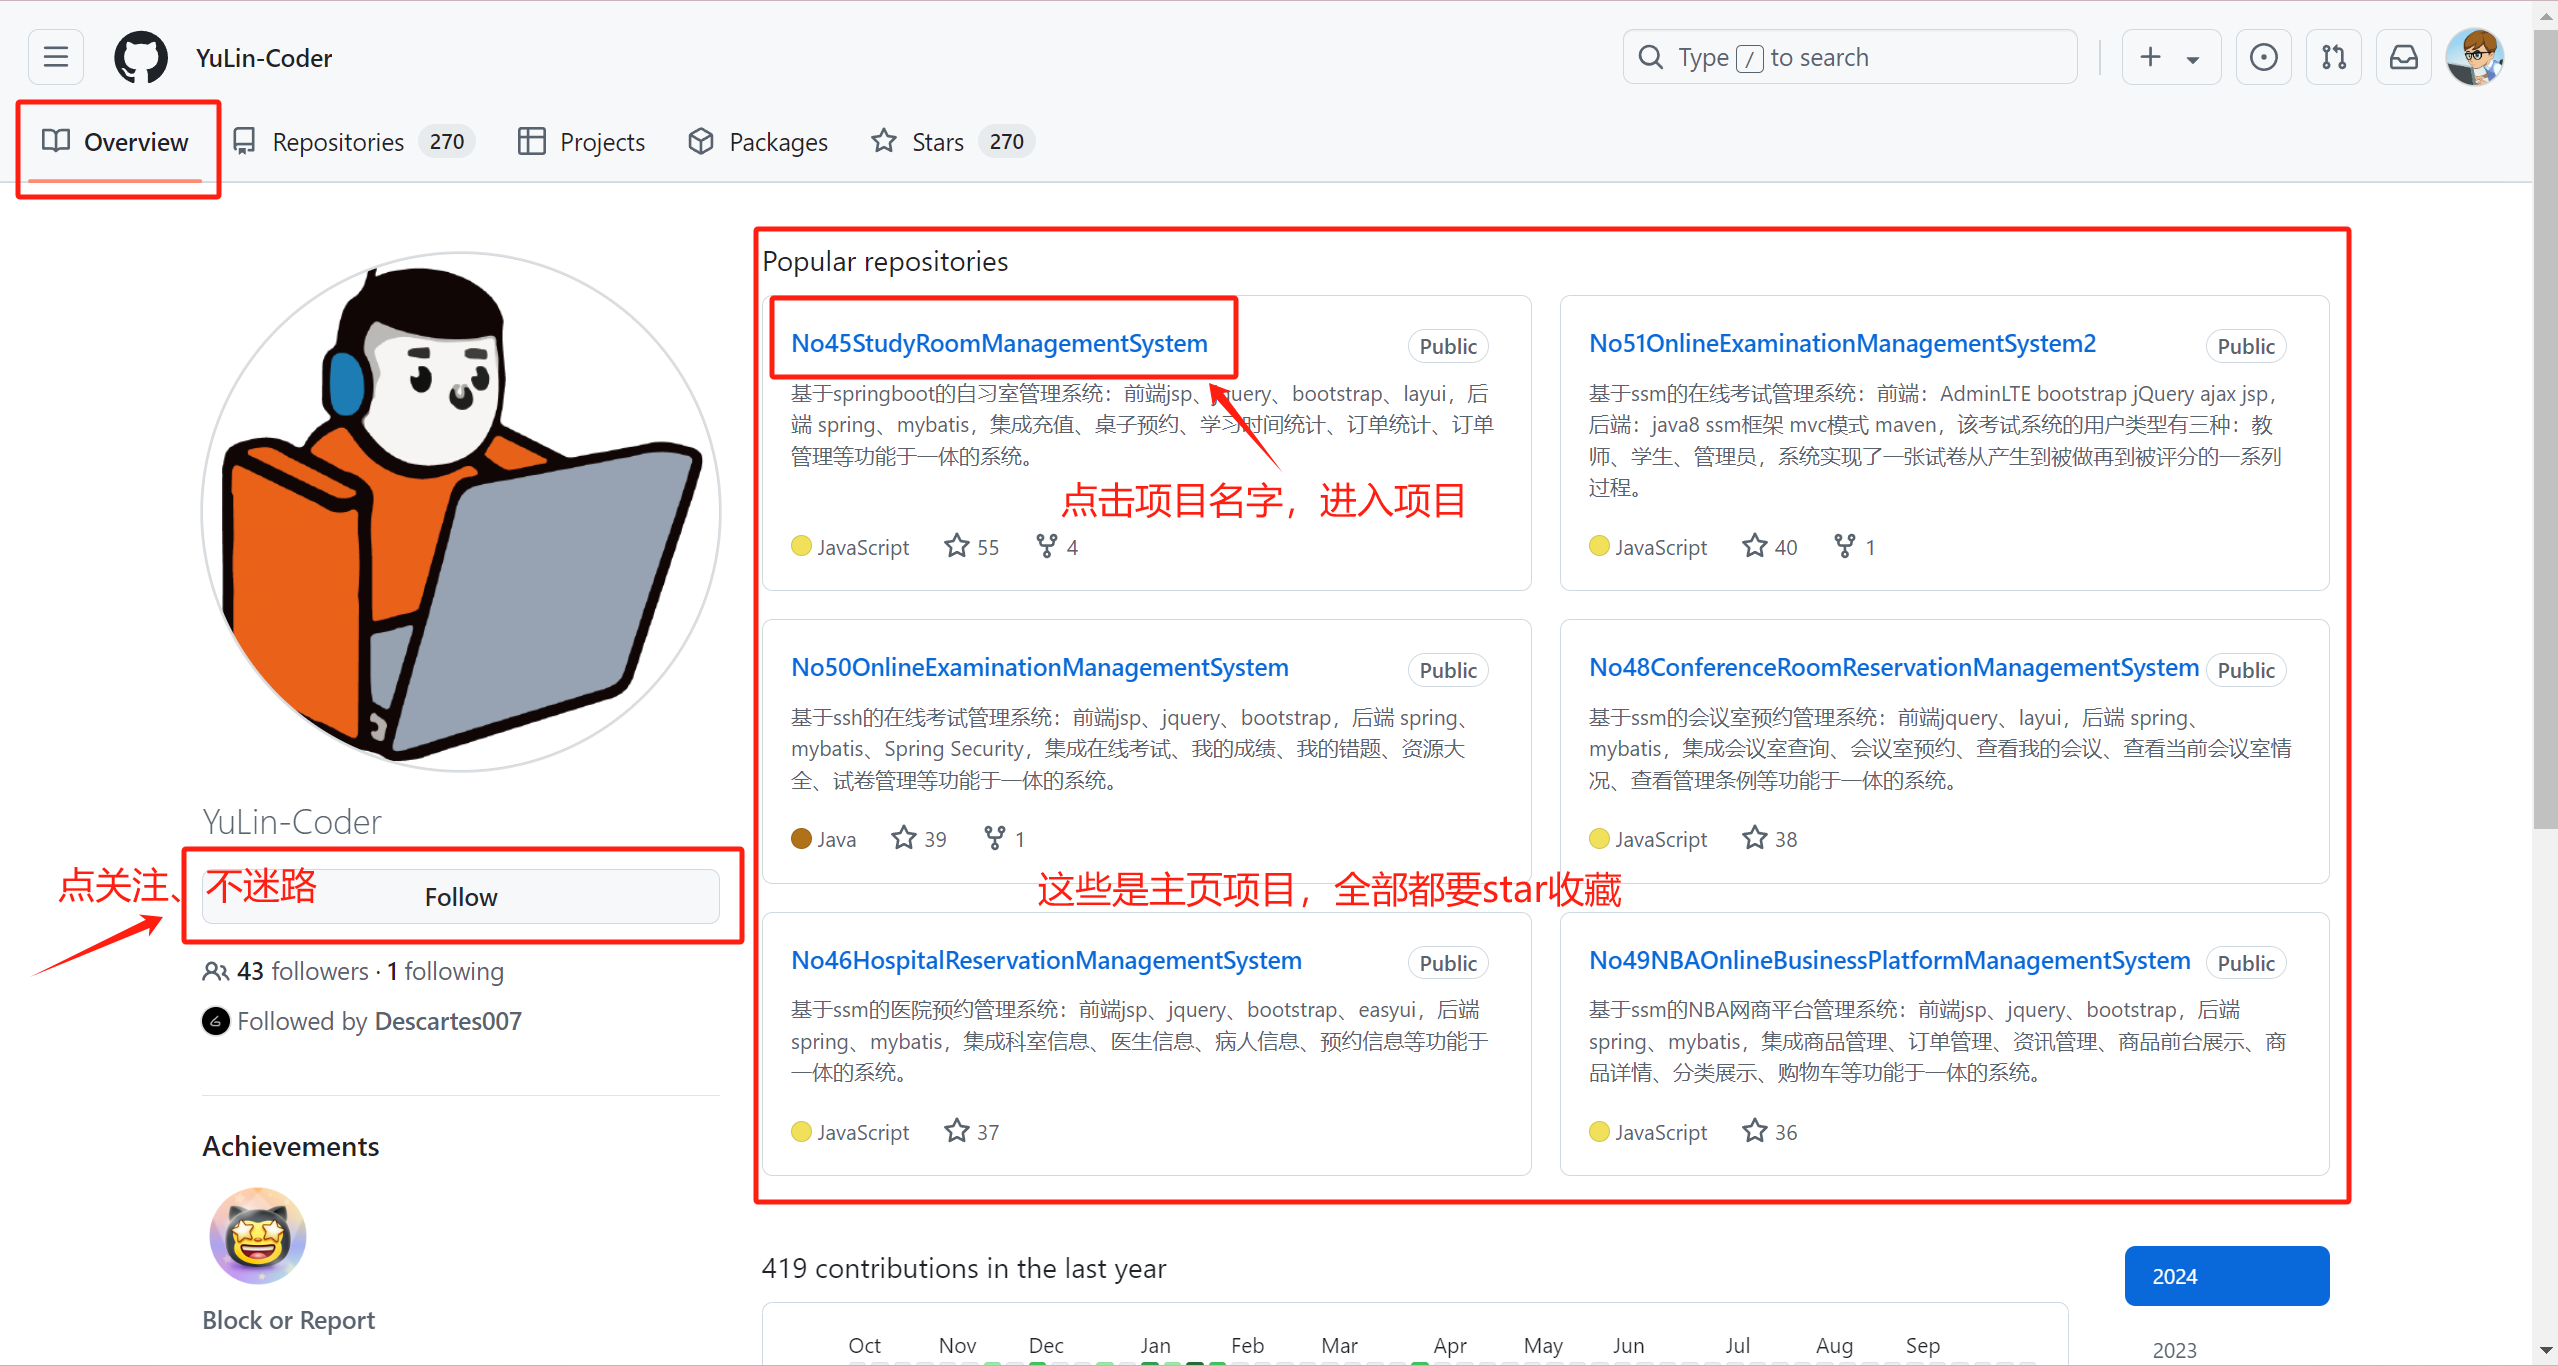View 36 stargazers of No49 repo
The image size is (2558, 1366).
[1770, 1132]
